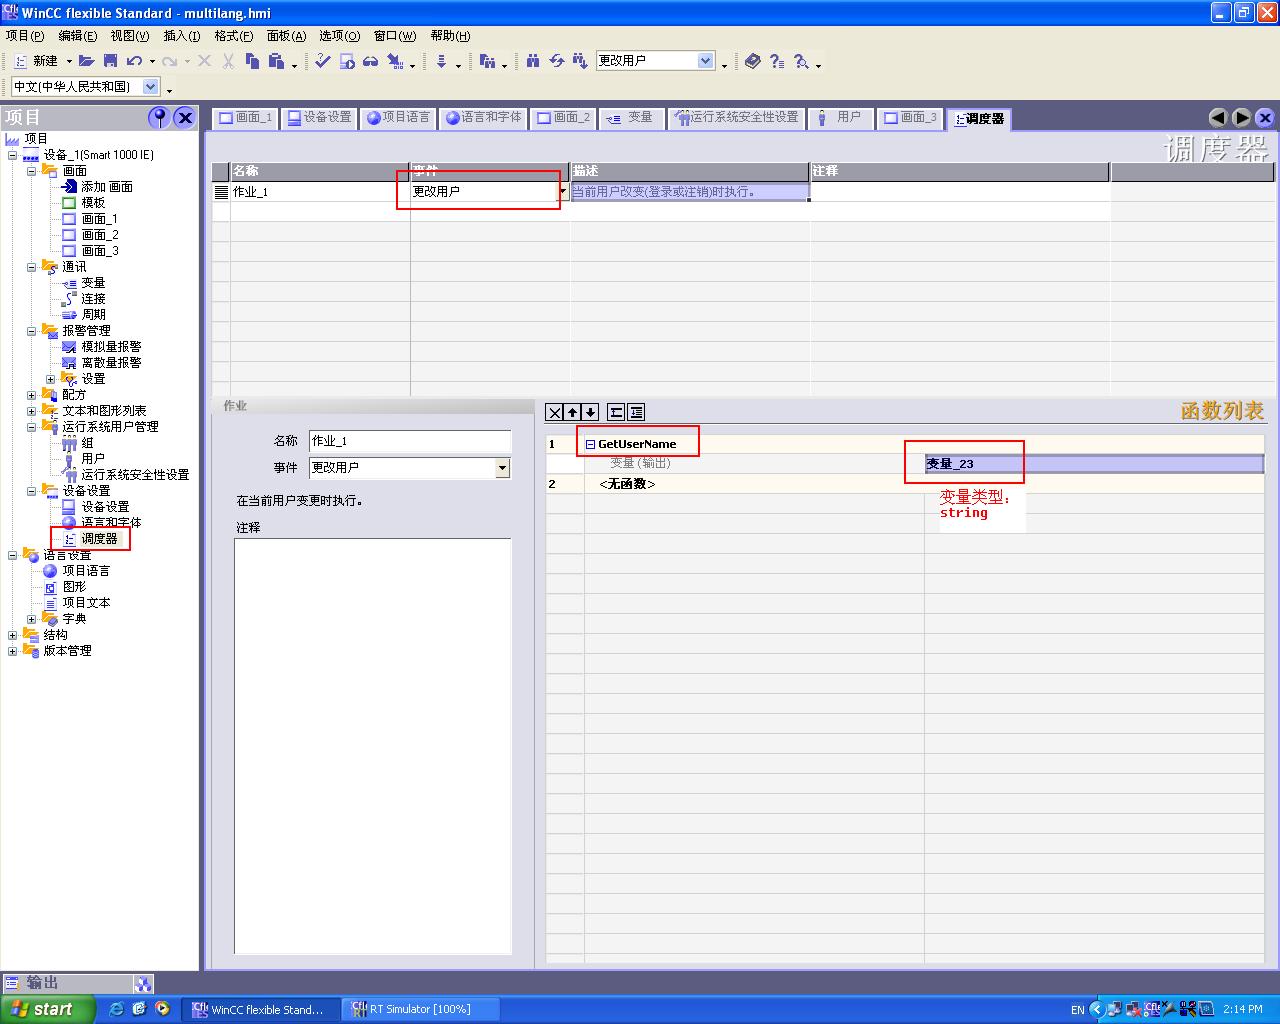
Task: Collapse the GetUserName function node
Action: point(590,444)
